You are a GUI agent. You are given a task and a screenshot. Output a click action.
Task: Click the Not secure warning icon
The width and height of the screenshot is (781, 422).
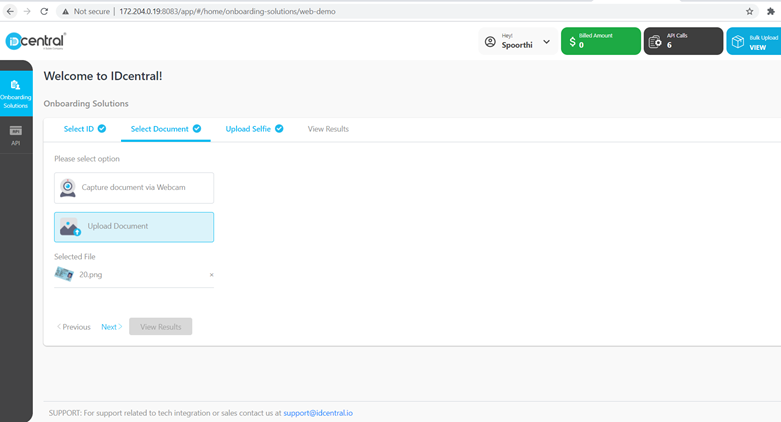[x=65, y=11]
